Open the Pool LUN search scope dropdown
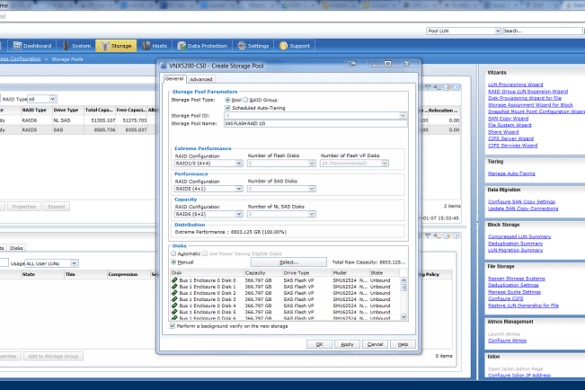This screenshot has width=585, height=390. 498,31
